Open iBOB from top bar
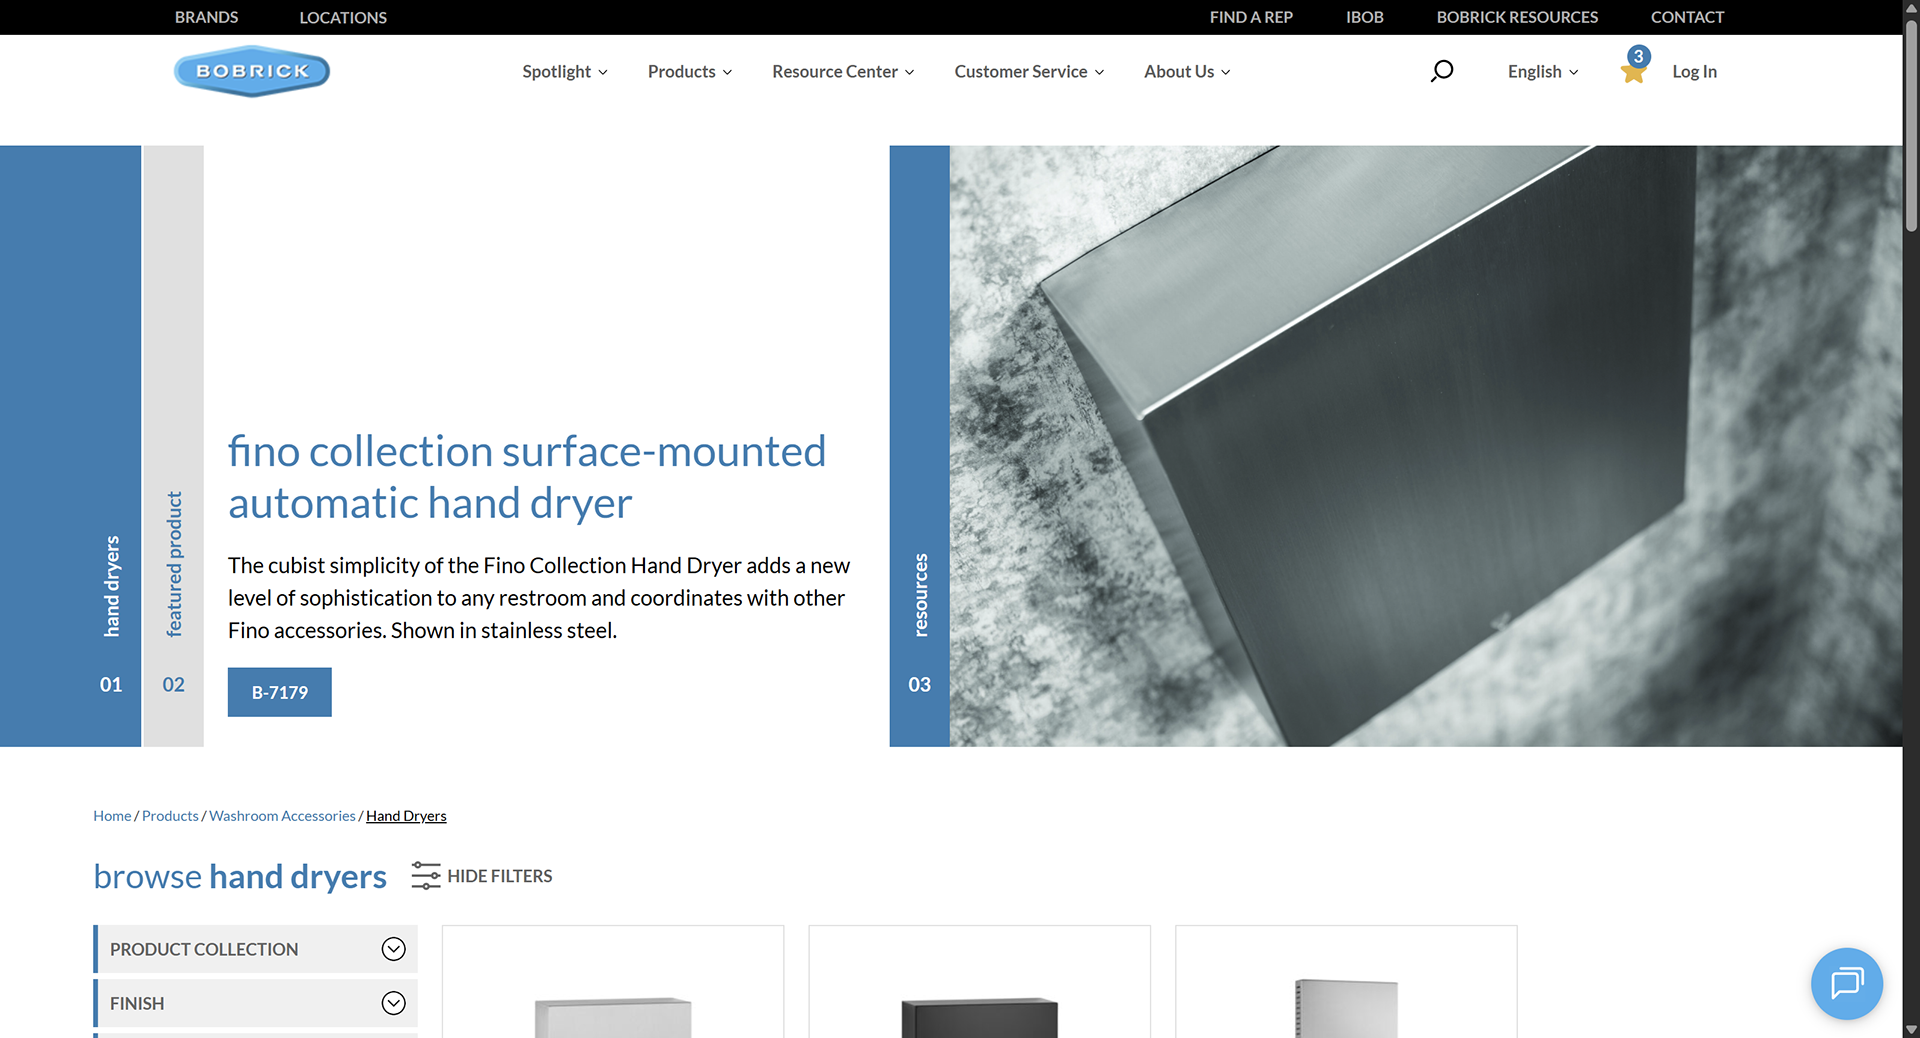The height and width of the screenshot is (1038, 1920). (x=1364, y=17)
